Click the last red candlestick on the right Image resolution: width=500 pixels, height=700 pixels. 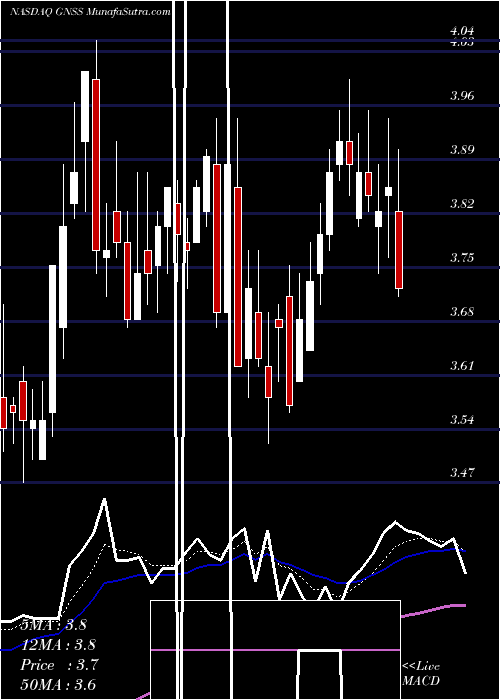[x=399, y=250]
